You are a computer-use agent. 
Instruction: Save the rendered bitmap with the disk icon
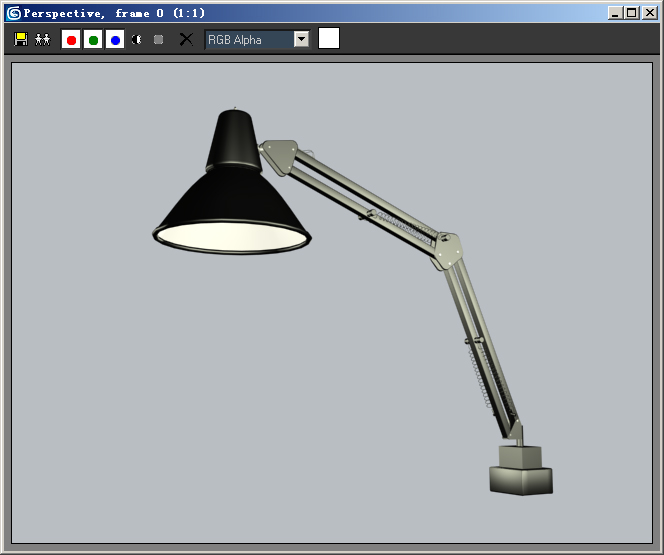point(21,39)
